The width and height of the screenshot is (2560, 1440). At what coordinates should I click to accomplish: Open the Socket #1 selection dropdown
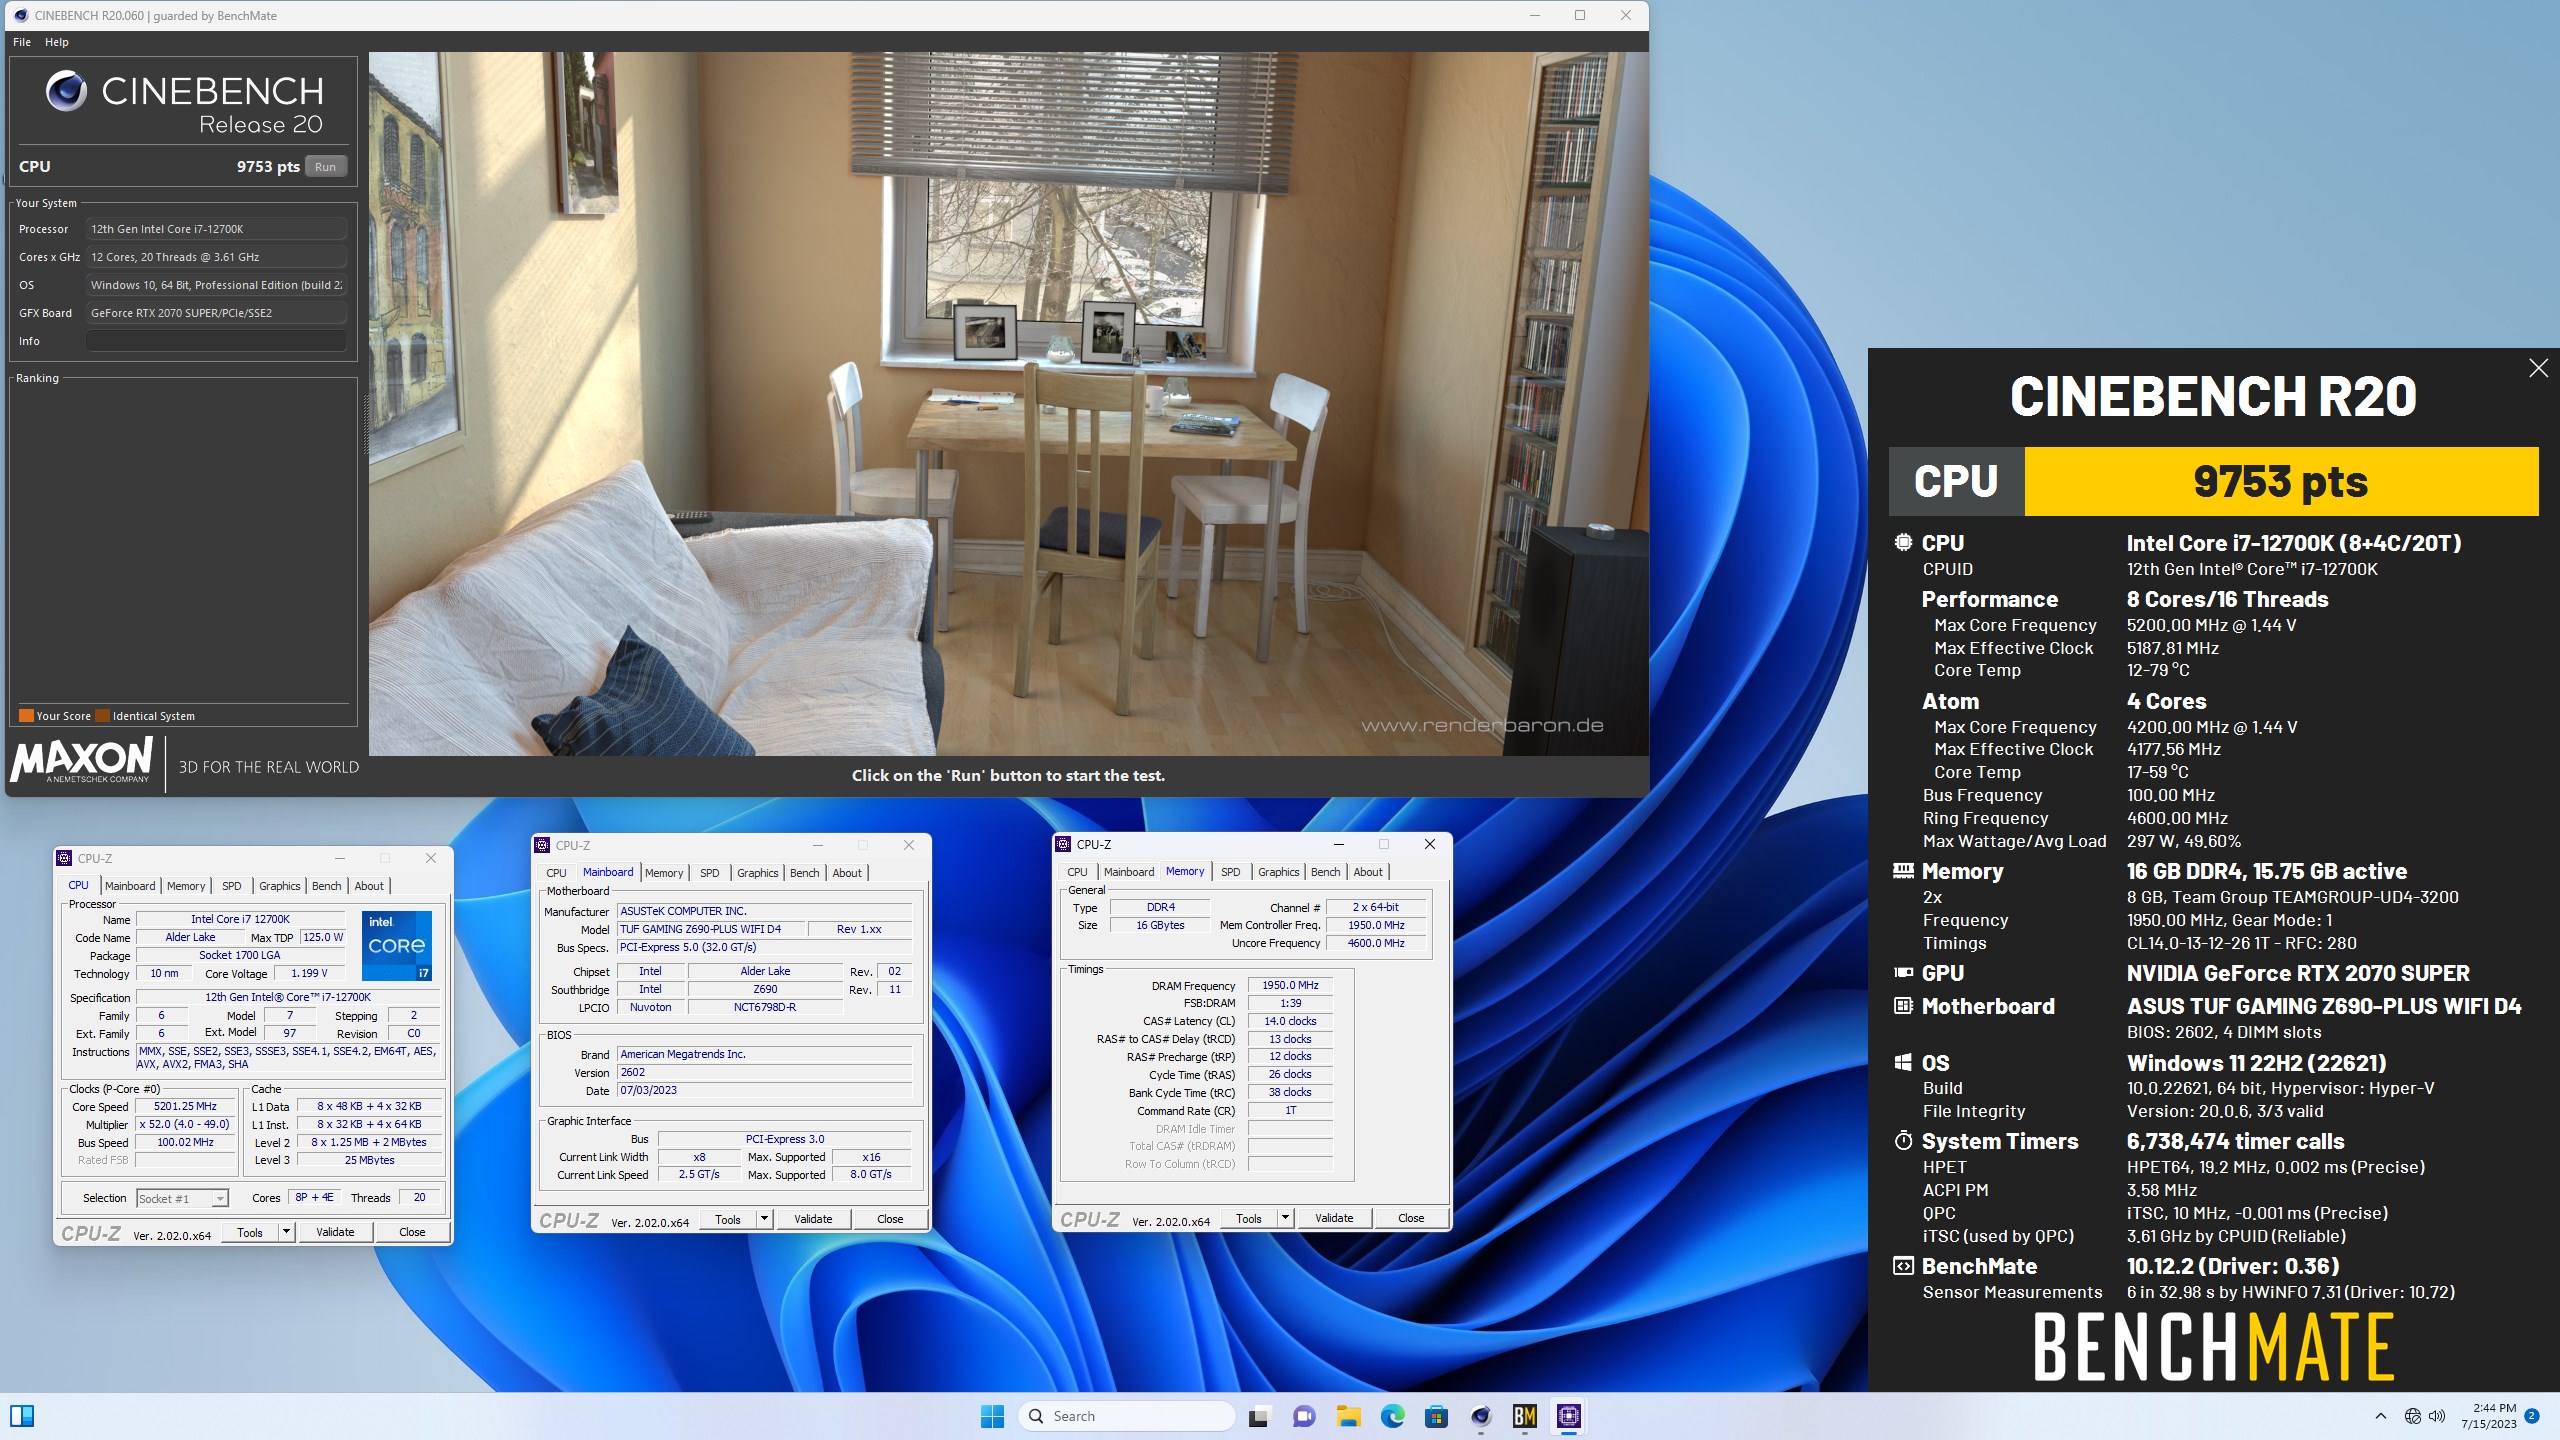tap(183, 1198)
